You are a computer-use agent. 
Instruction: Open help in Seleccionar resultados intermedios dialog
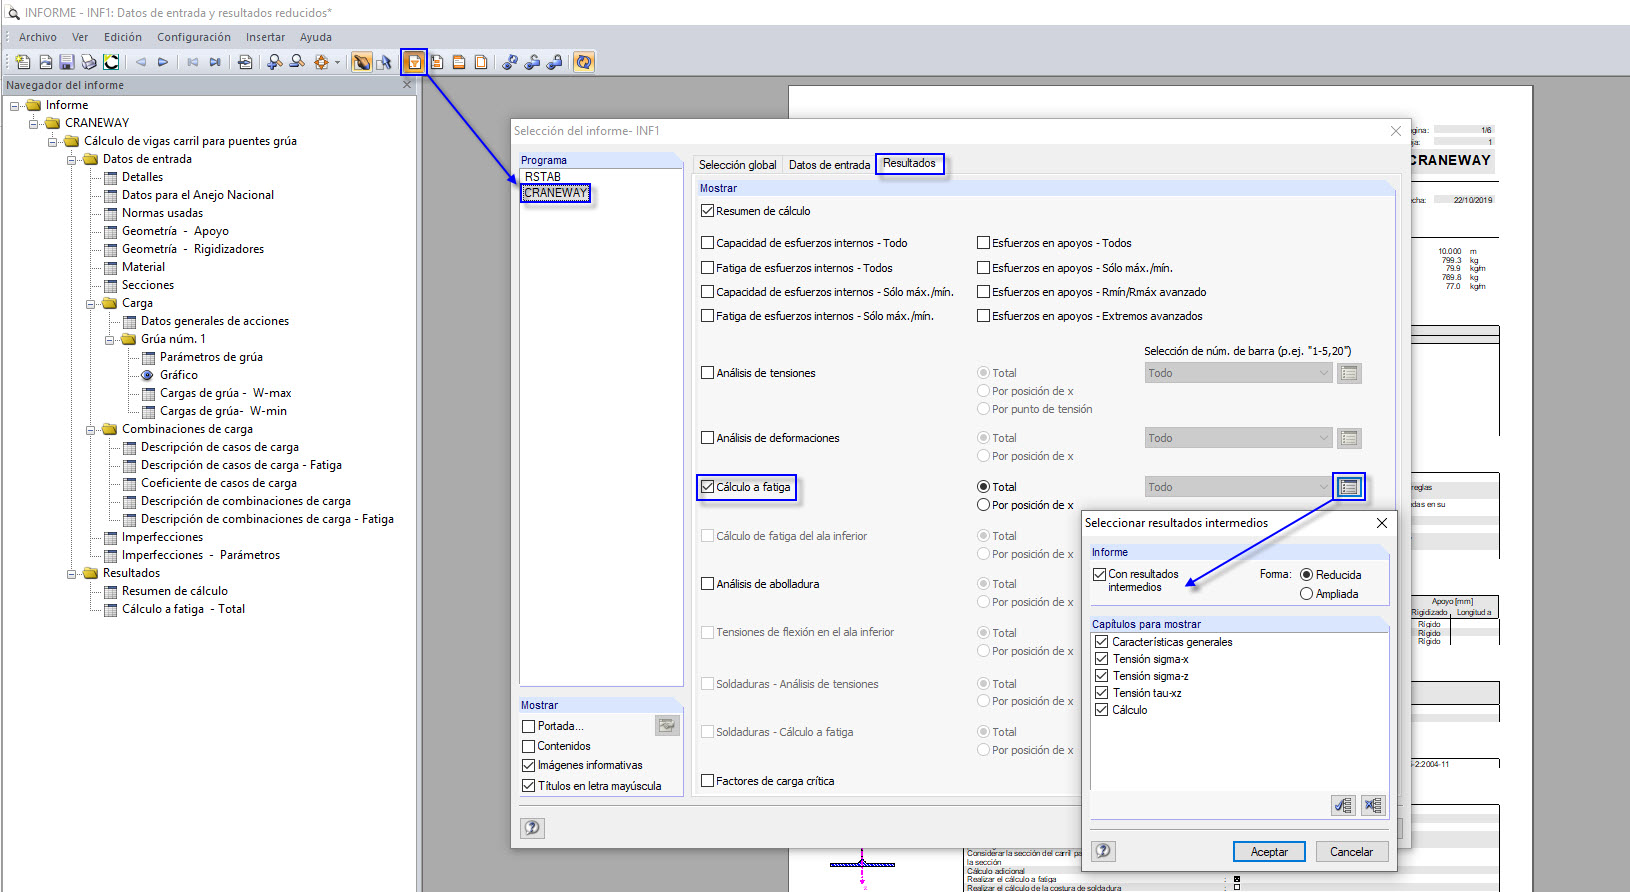(1103, 851)
